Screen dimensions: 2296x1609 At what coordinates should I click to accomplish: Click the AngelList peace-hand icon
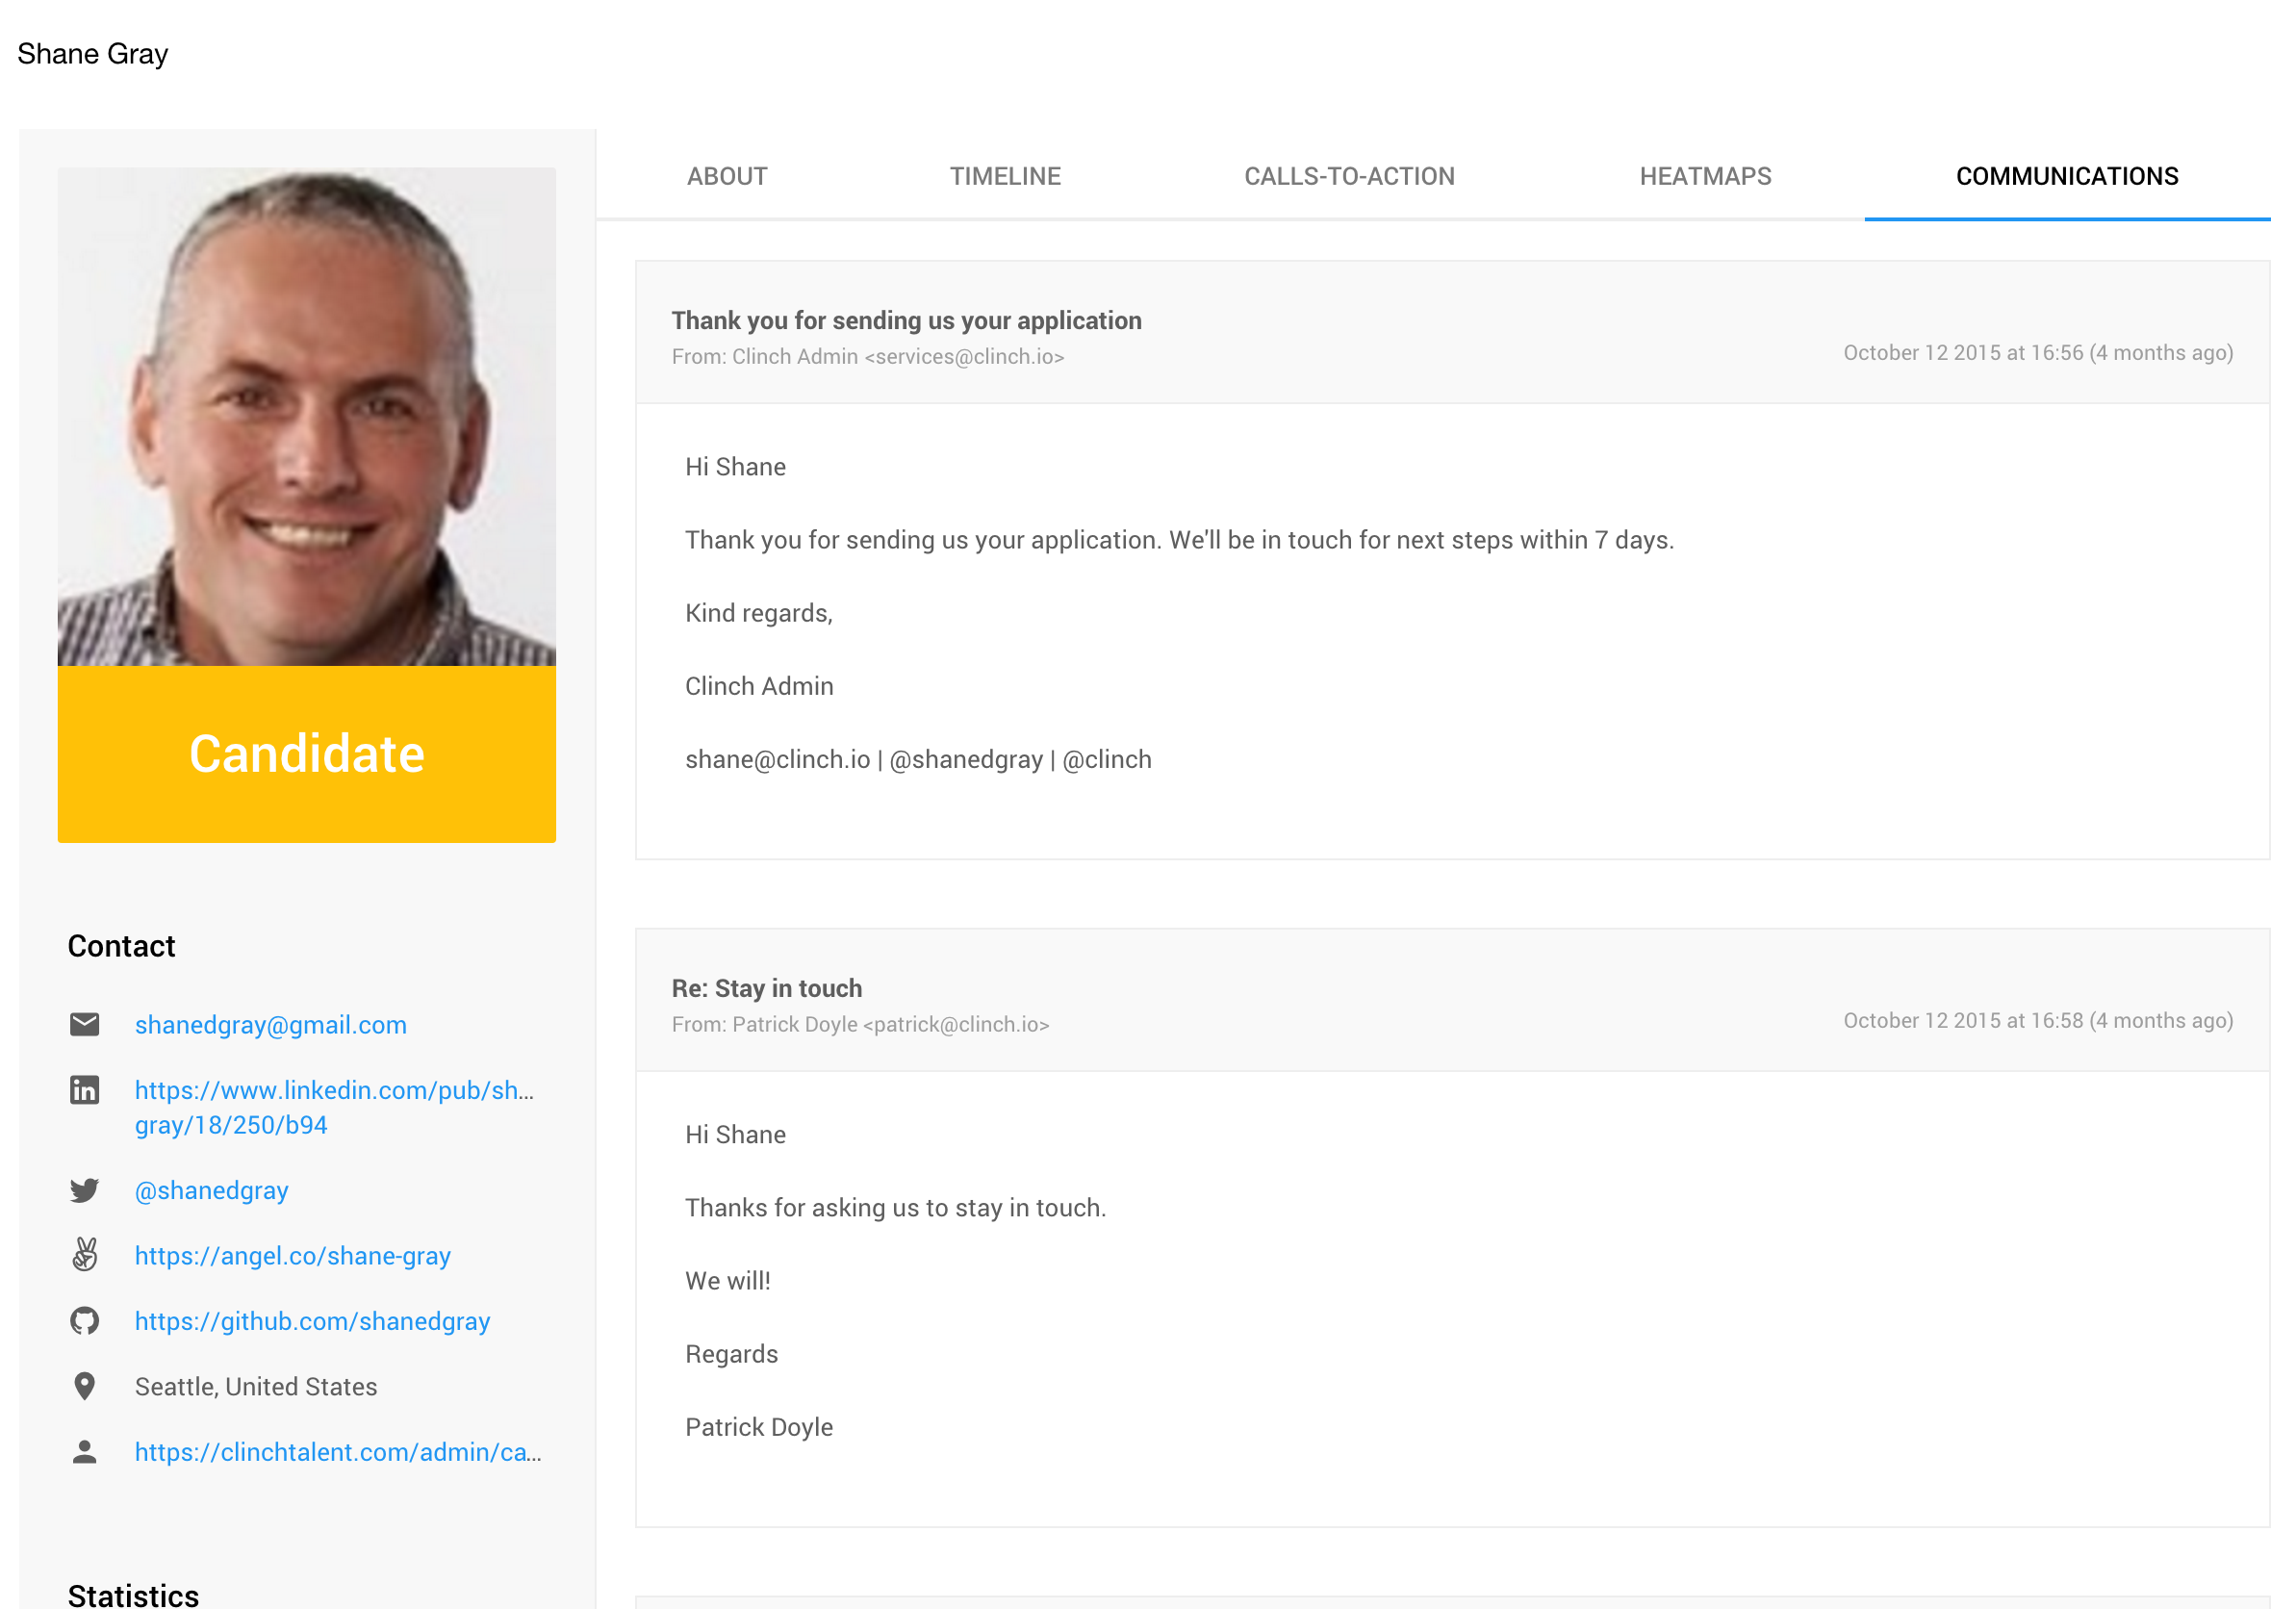pos(85,1255)
